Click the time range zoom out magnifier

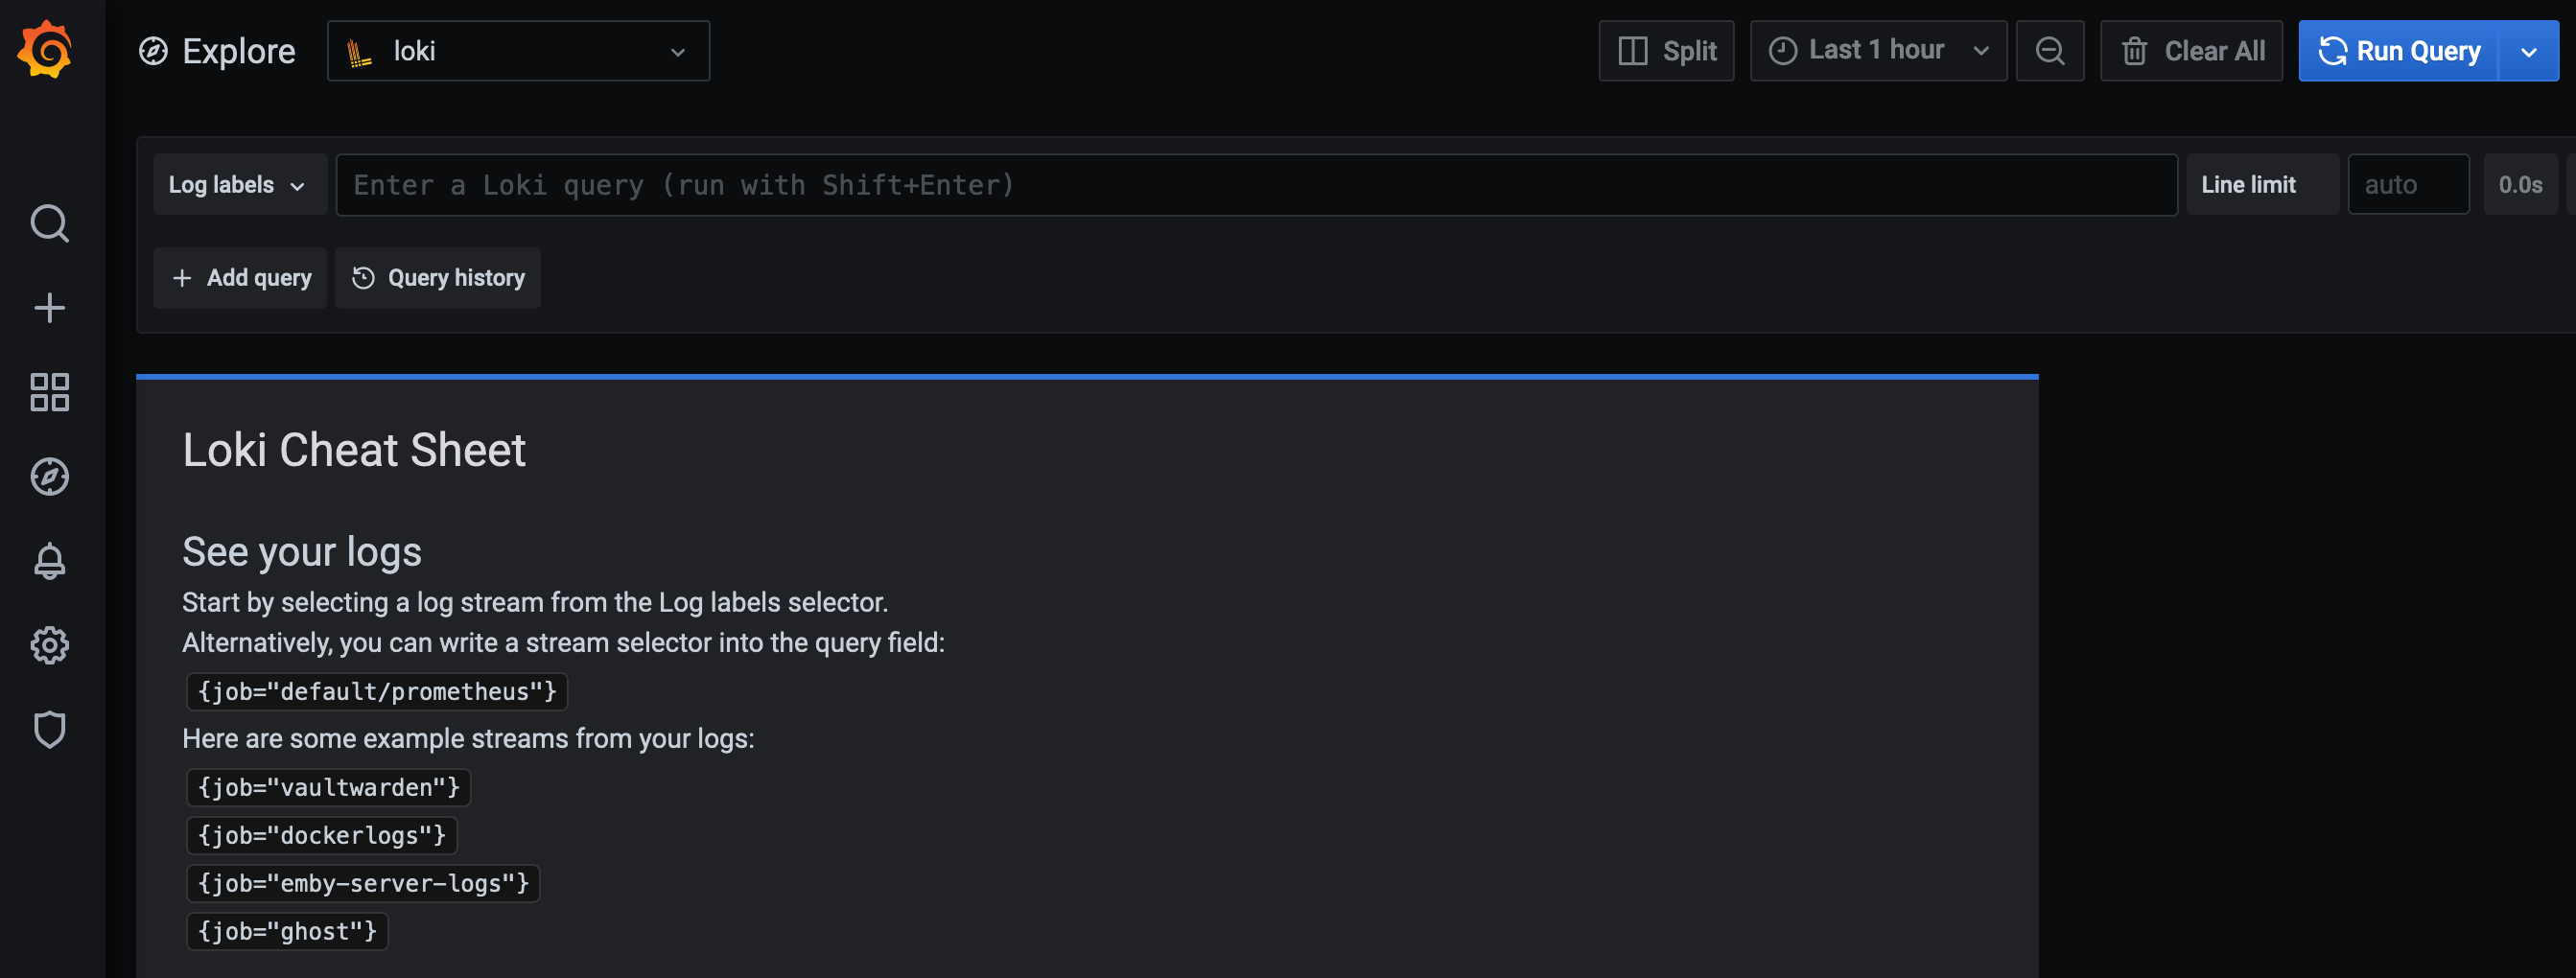(2050, 50)
